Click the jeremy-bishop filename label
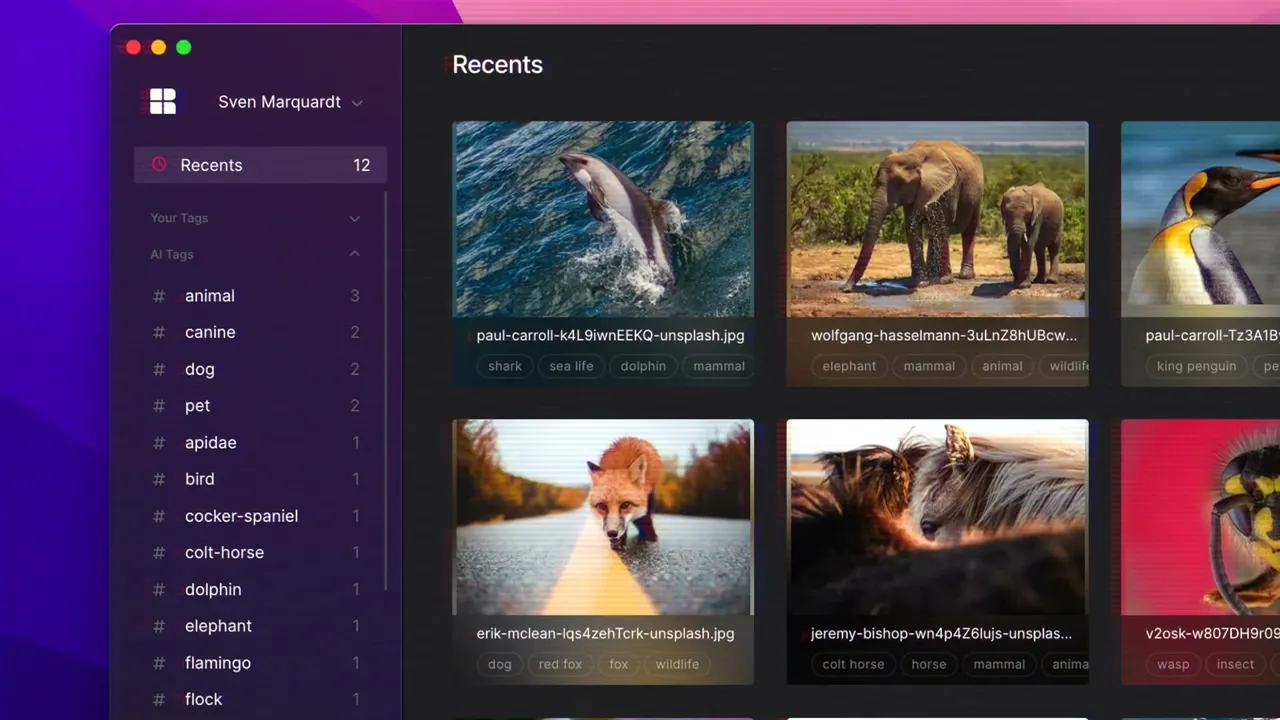 (941, 634)
